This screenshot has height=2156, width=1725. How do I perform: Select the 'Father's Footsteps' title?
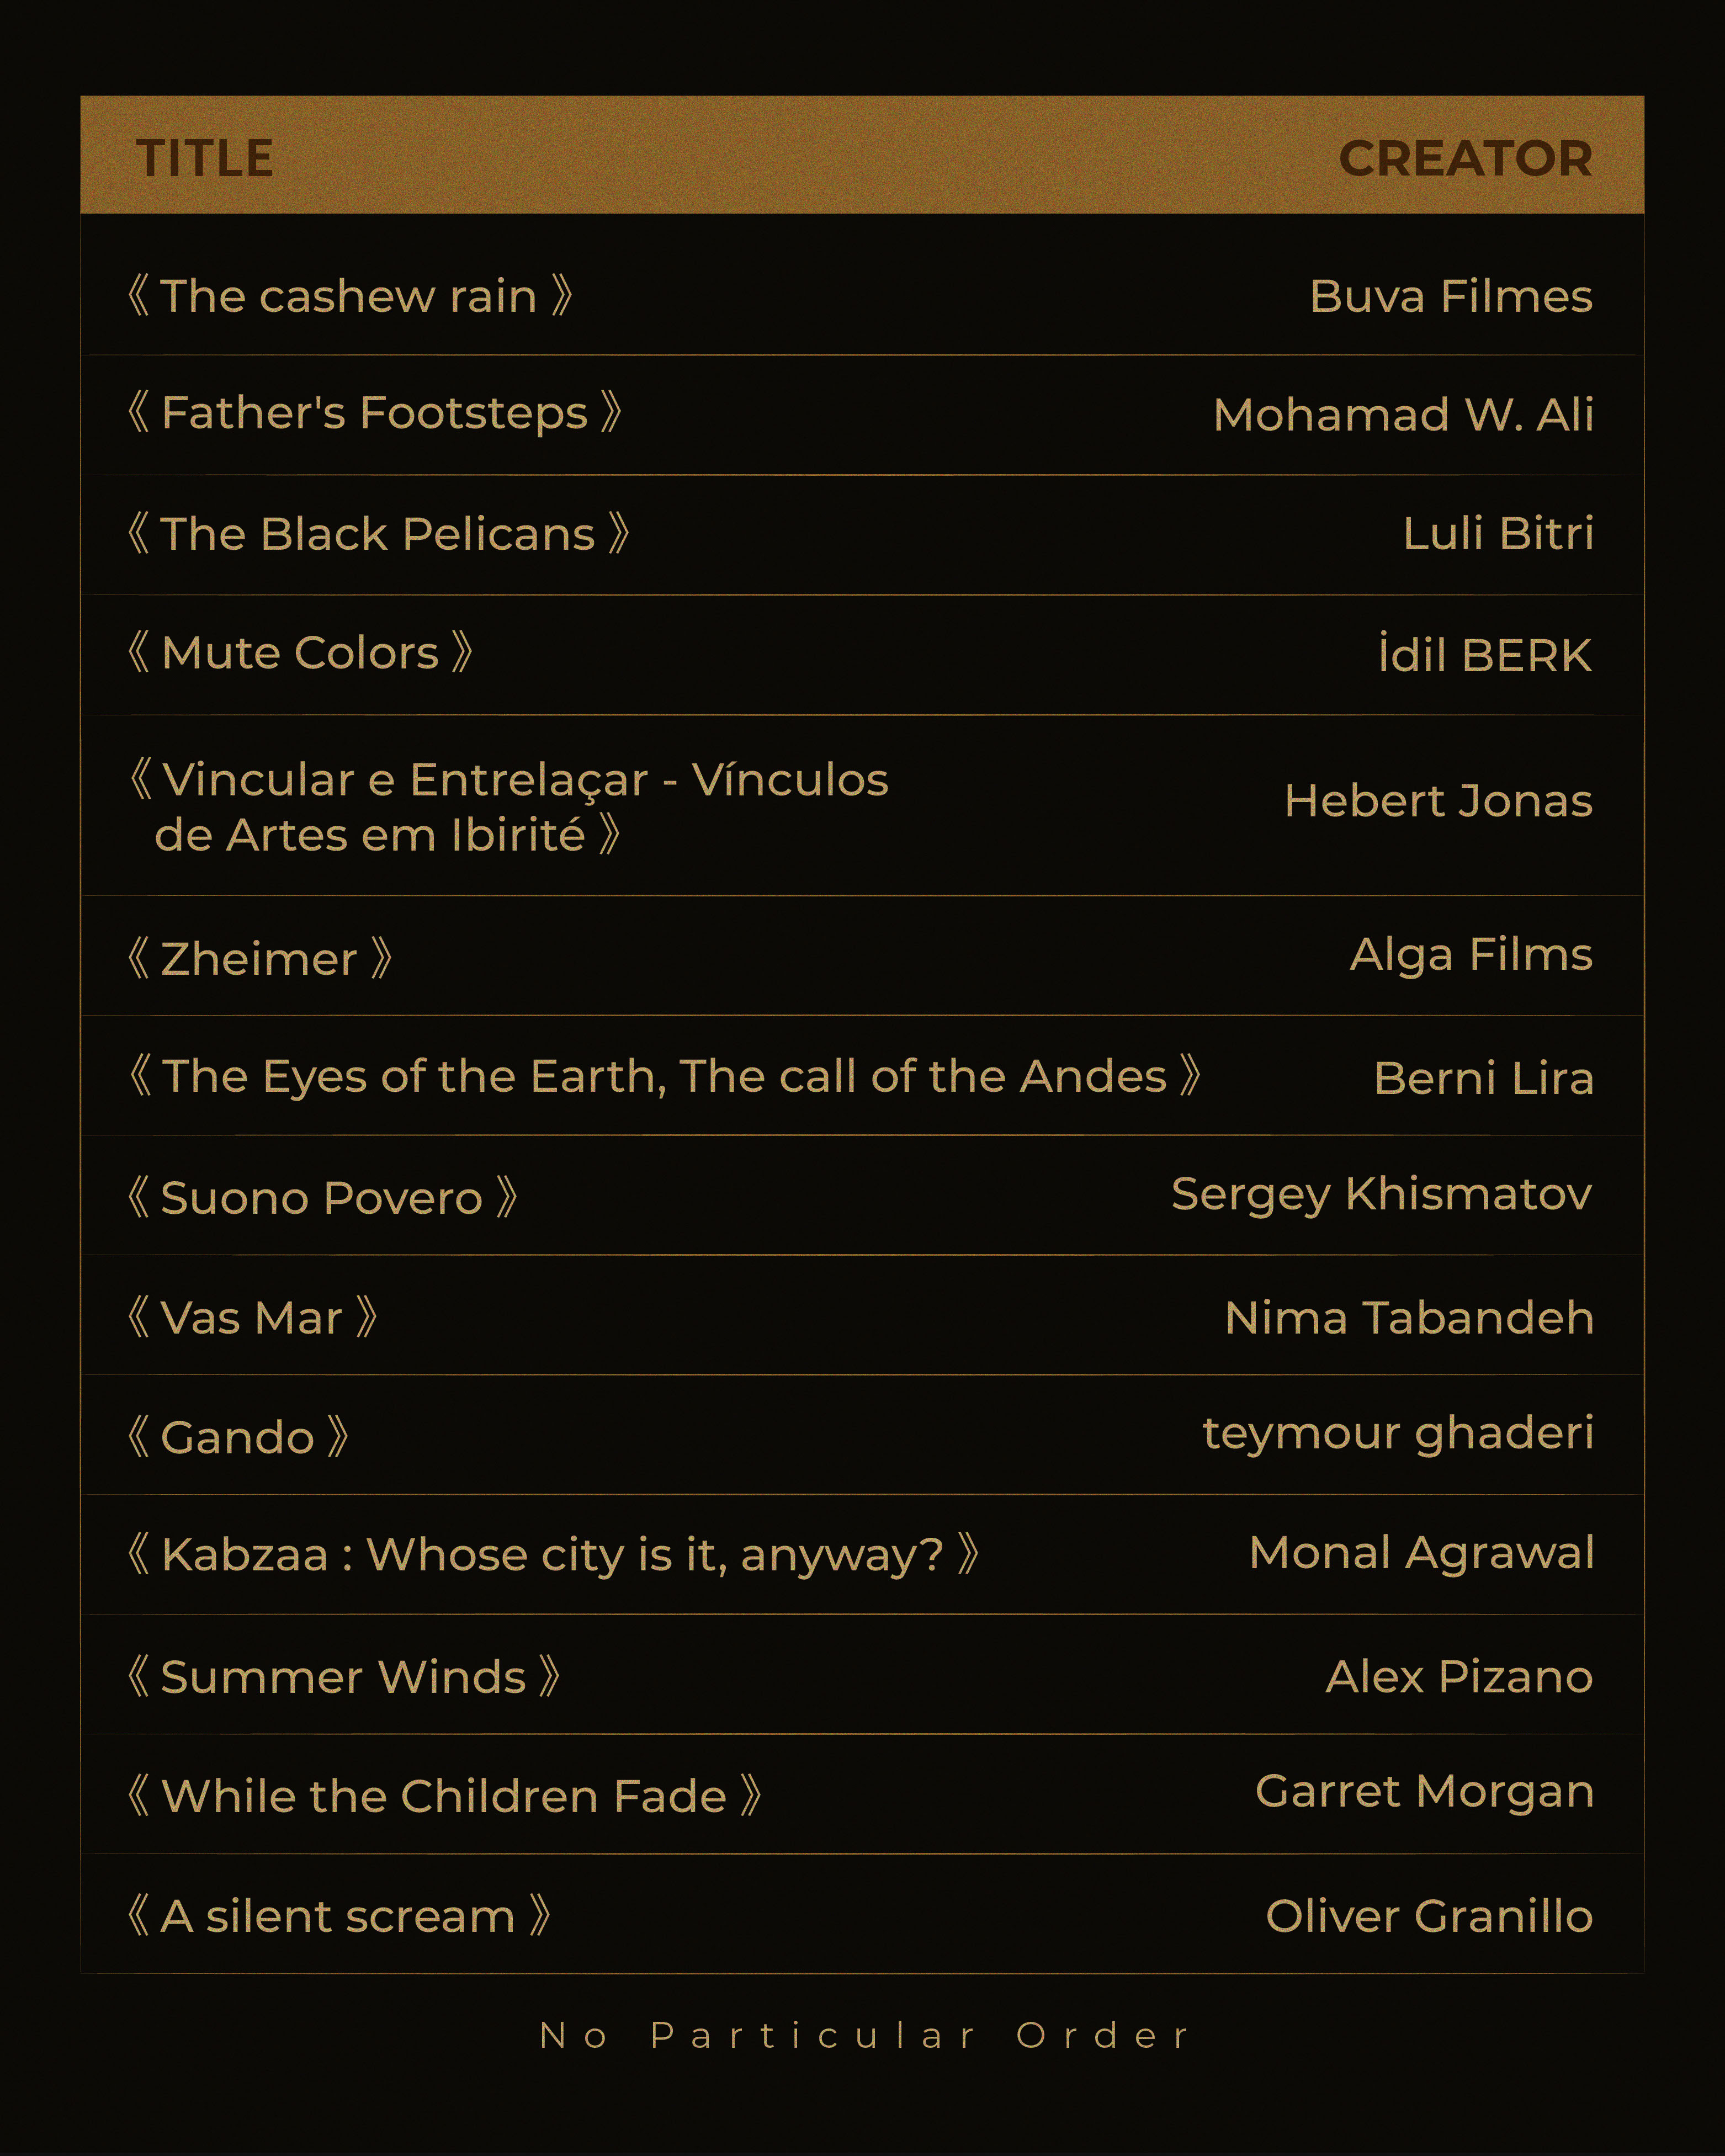click(375, 413)
